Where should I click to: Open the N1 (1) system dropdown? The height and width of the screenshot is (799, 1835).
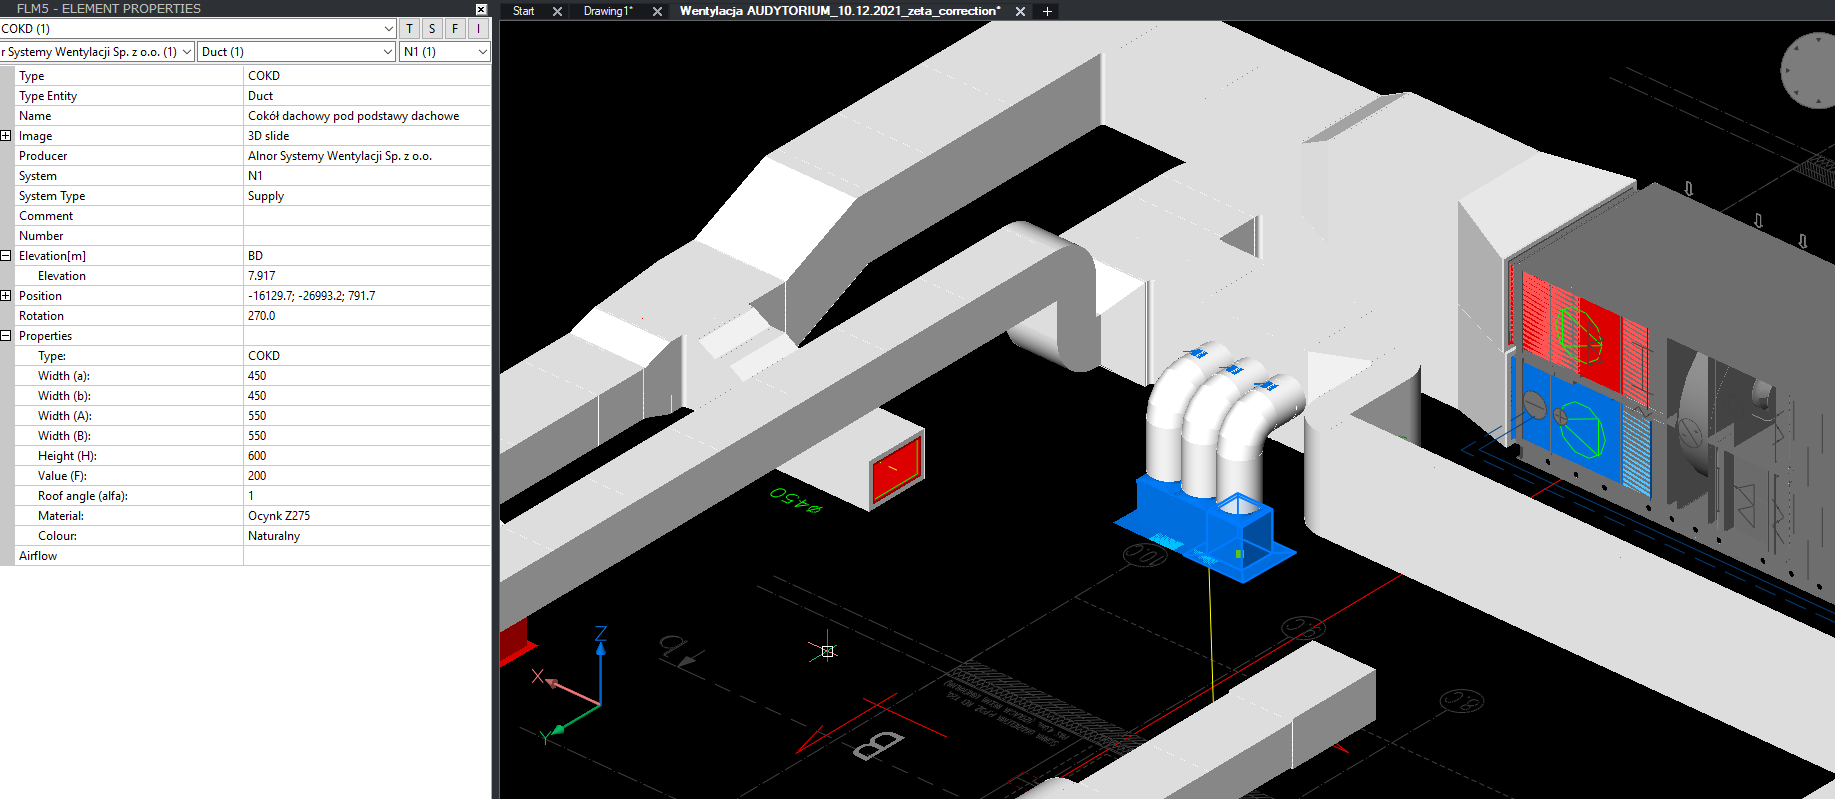(x=482, y=52)
